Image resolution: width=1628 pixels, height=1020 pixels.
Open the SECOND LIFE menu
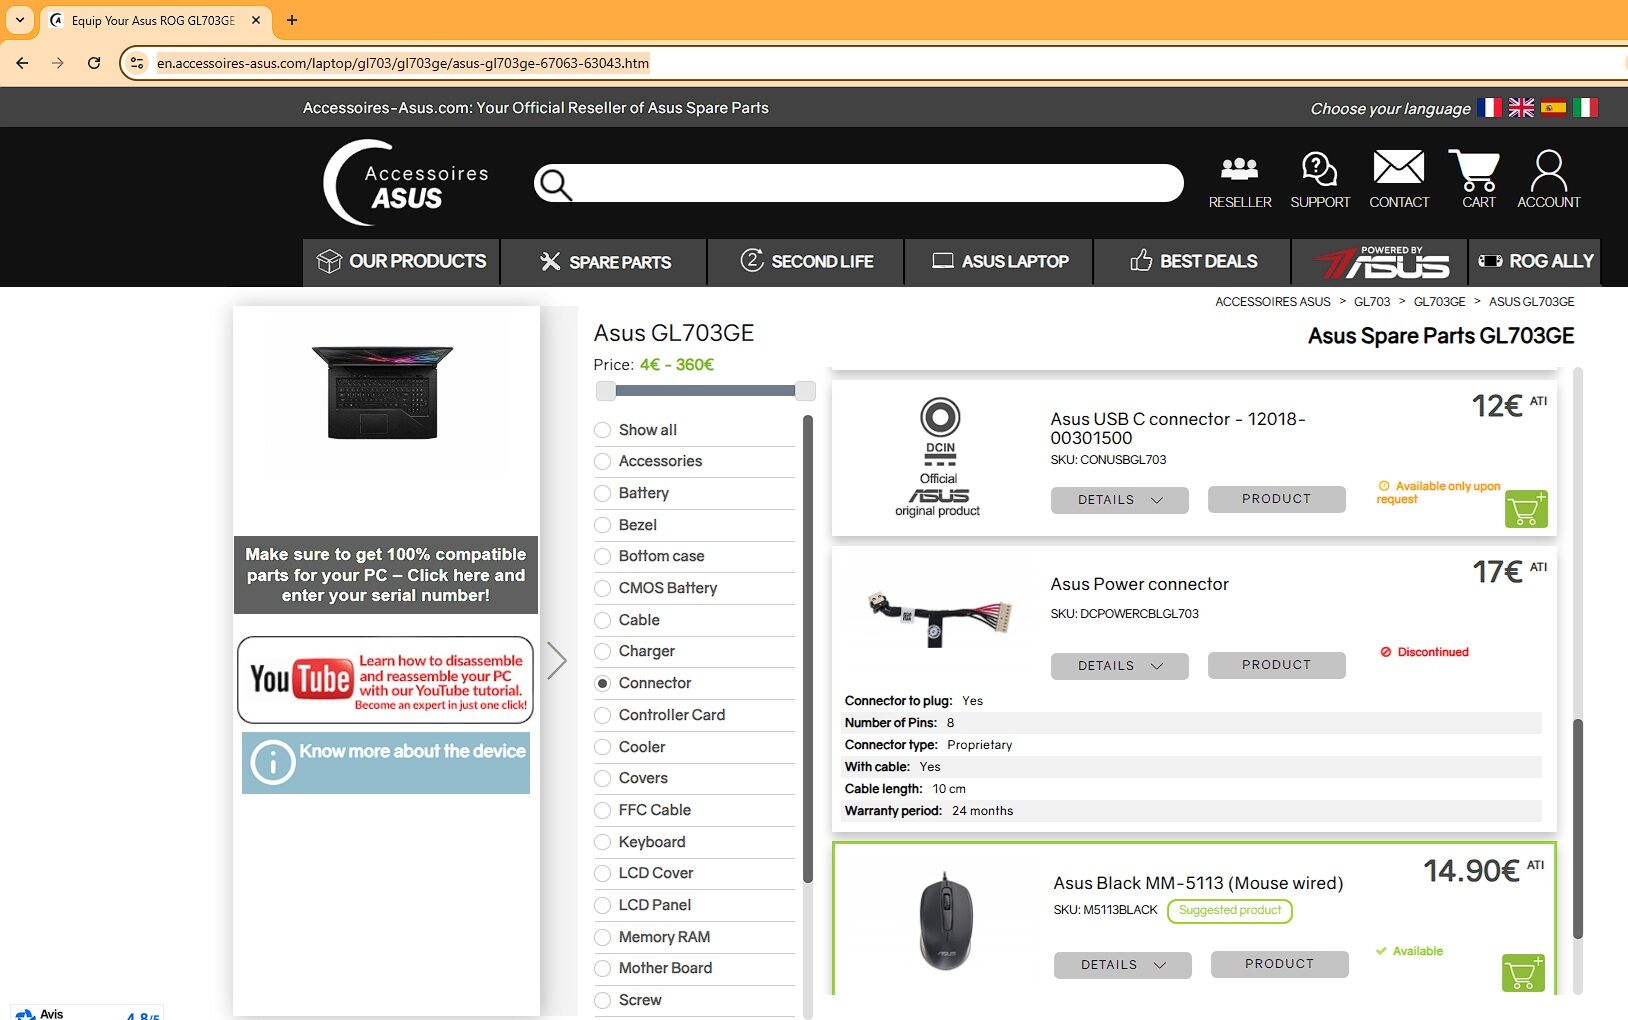pos(806,262)
